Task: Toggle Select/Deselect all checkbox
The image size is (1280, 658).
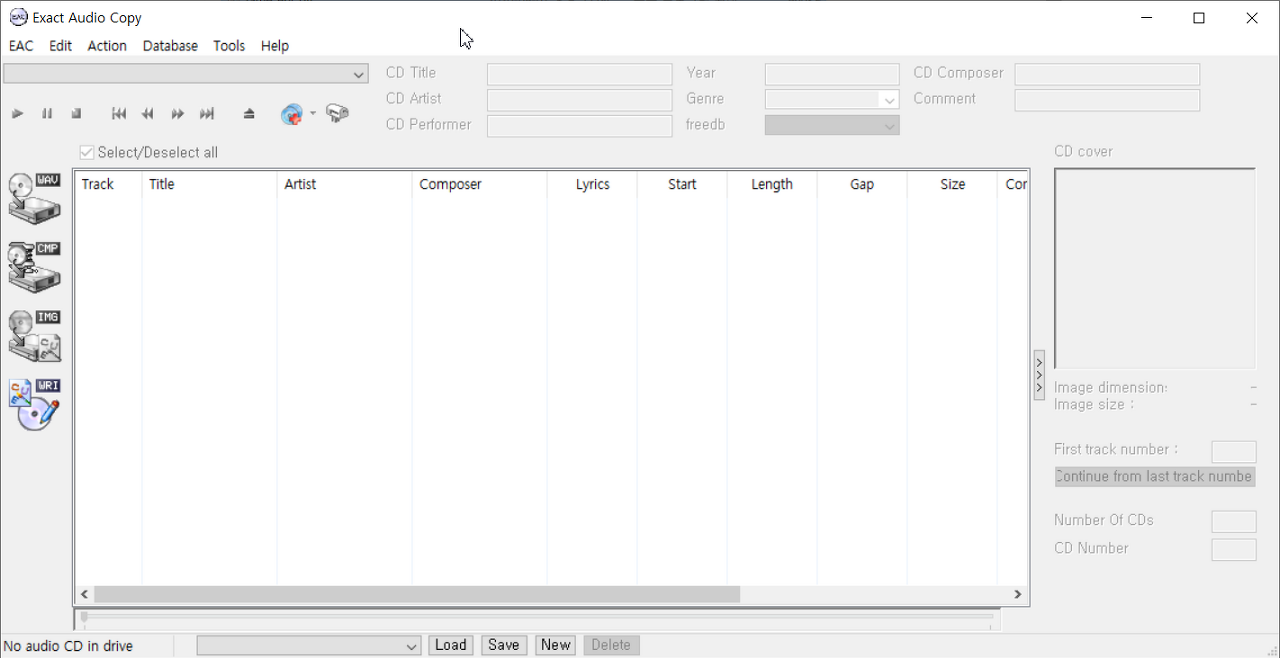Action: click(87, 153)
